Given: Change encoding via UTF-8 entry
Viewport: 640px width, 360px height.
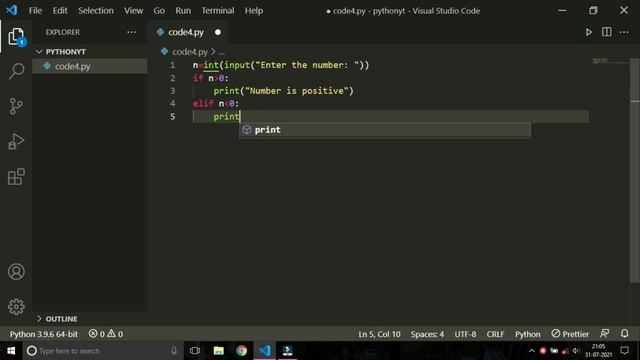Looking at the screenshot, I should tap(465, 334).
